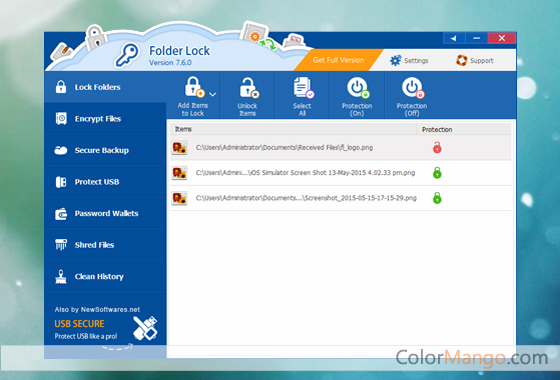560x380 pixels.
Task: Turn Protection (On) for selected items
Action: [x=357, y=96]
